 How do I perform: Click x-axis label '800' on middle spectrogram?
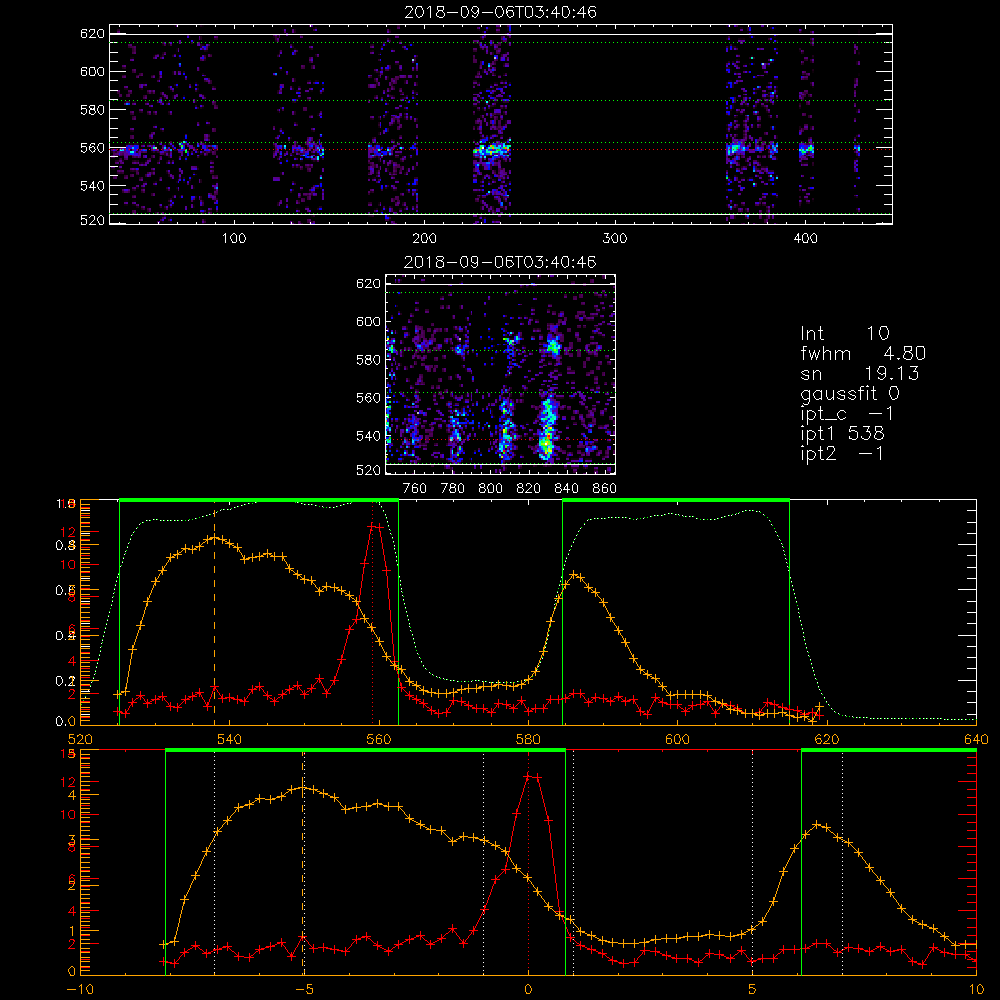tap(490, 489)
